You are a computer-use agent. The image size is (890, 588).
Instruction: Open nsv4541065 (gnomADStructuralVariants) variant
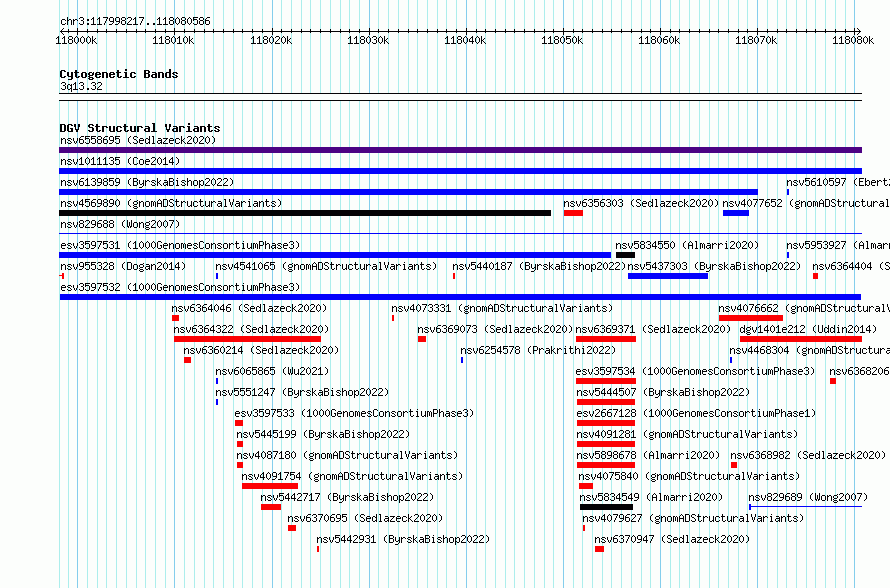[326, 266]
